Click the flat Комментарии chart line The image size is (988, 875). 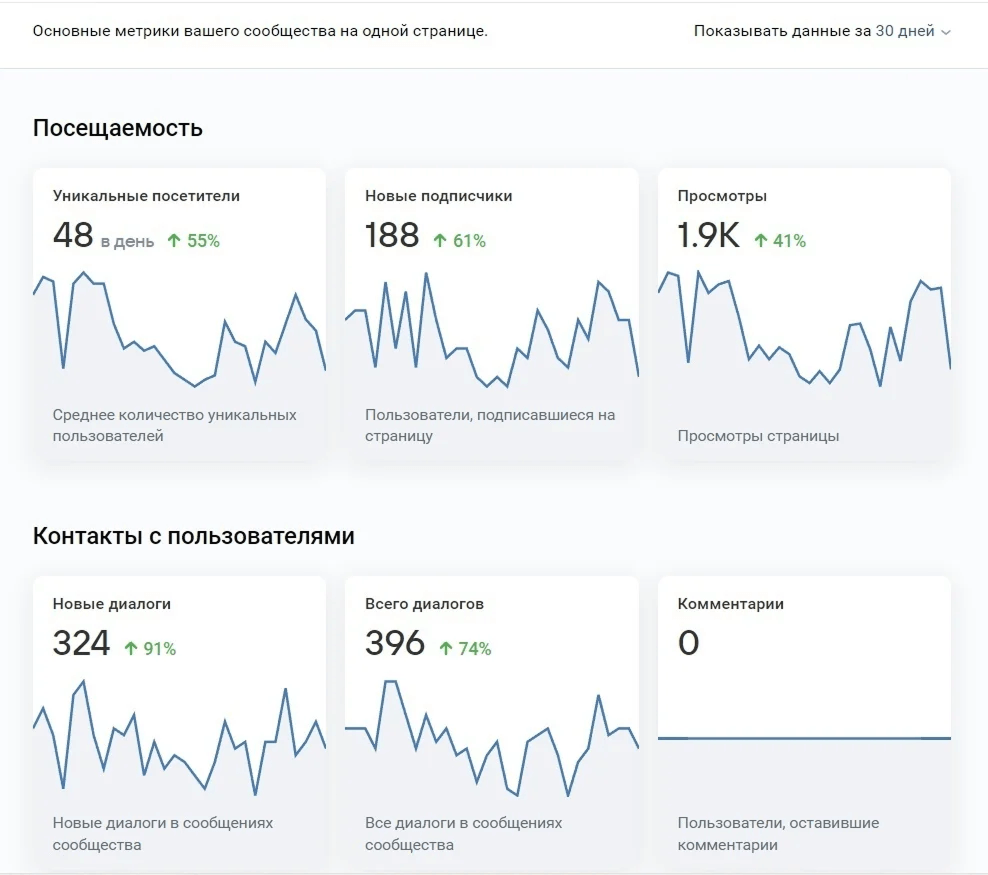[805, 738]
